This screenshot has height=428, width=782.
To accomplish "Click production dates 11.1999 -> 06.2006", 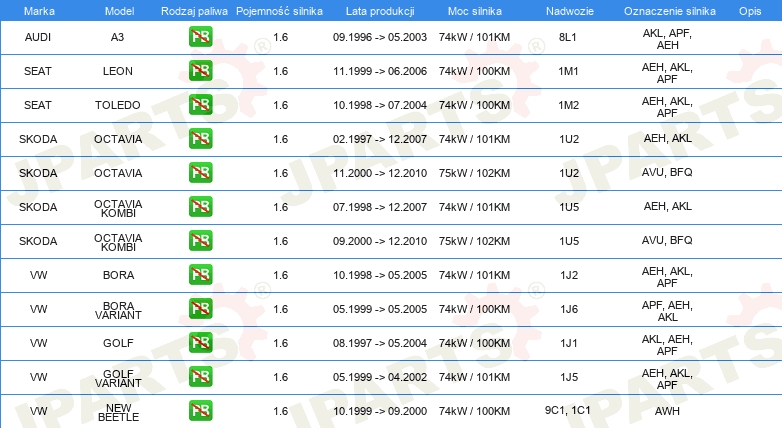I will [380, 71].
